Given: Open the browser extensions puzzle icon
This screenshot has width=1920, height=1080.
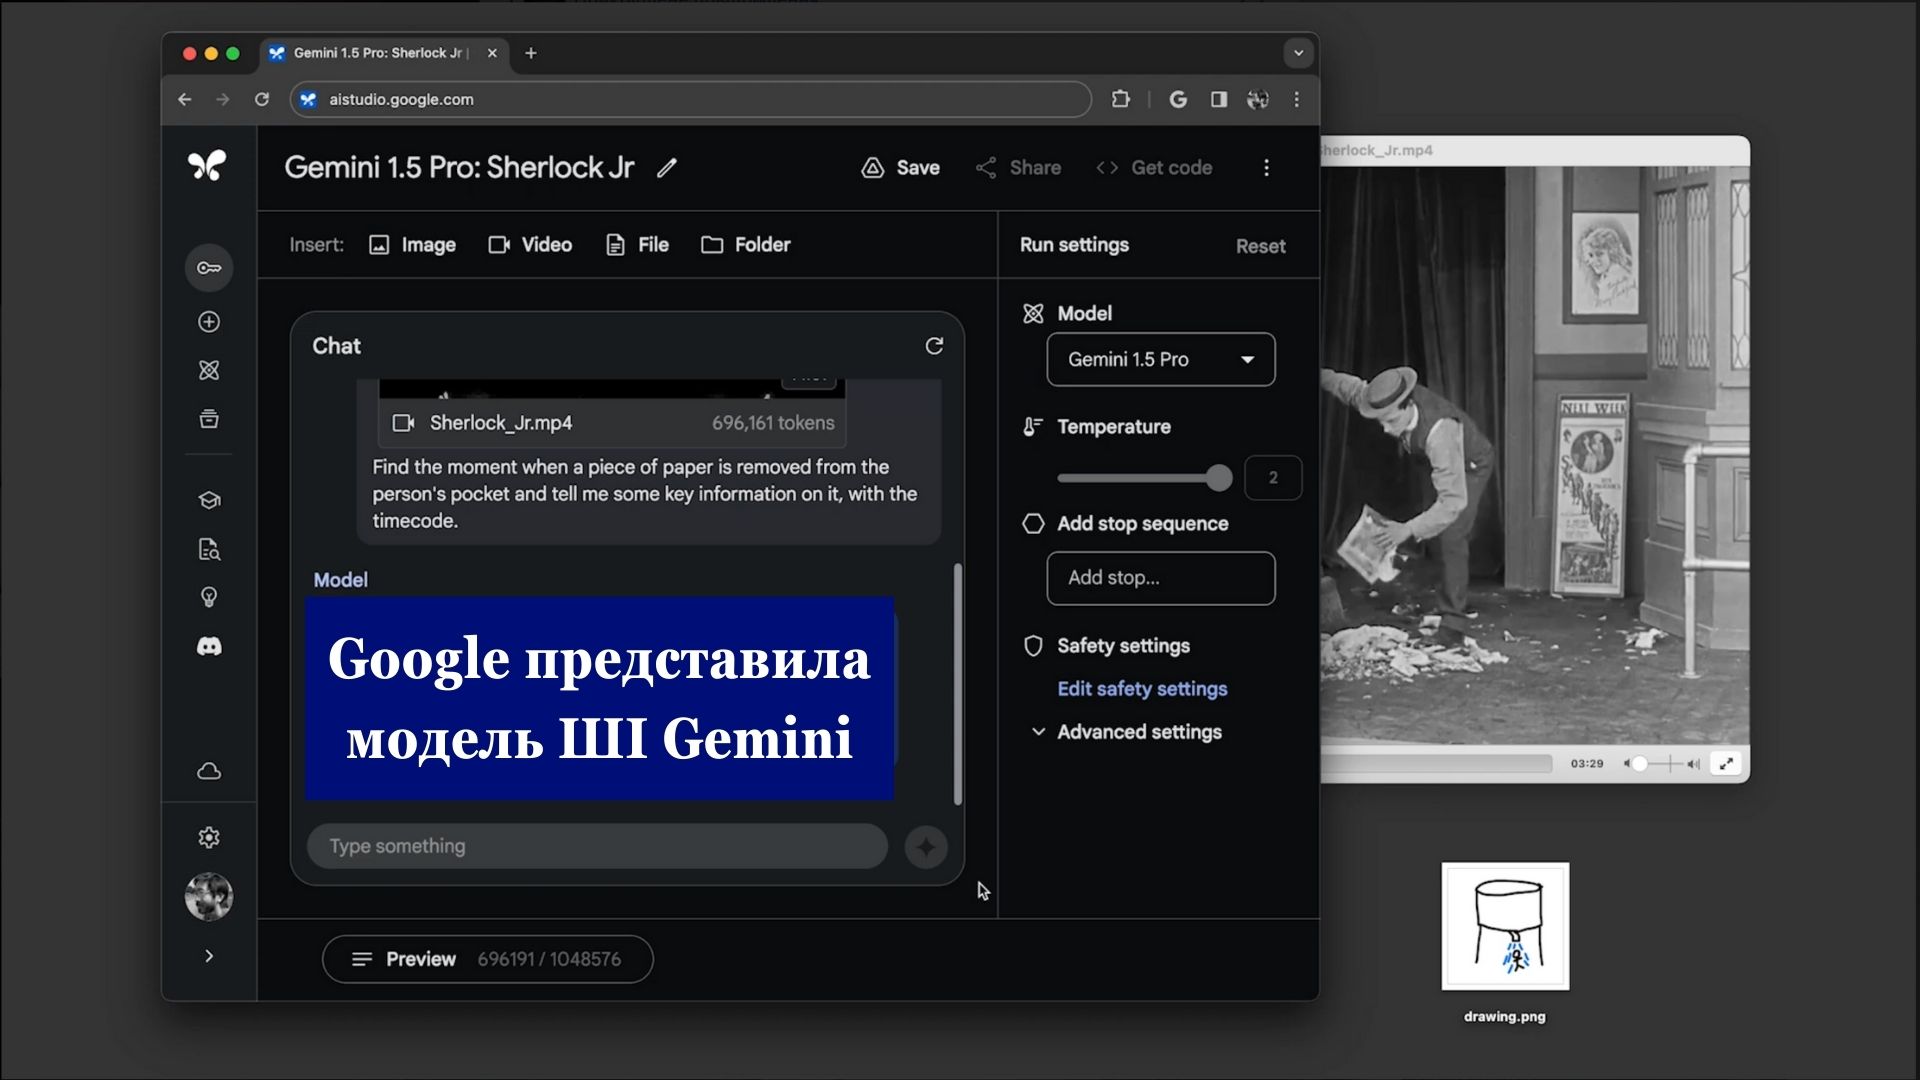Looking at the screenshot, I should pos(1121,99).
